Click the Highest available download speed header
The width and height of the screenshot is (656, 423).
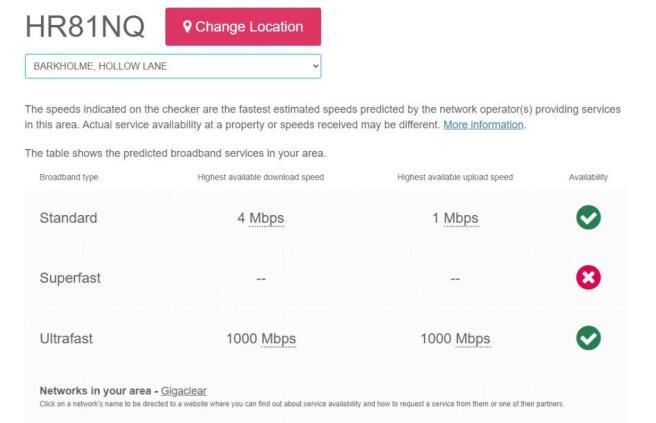[x=261, y=177]
